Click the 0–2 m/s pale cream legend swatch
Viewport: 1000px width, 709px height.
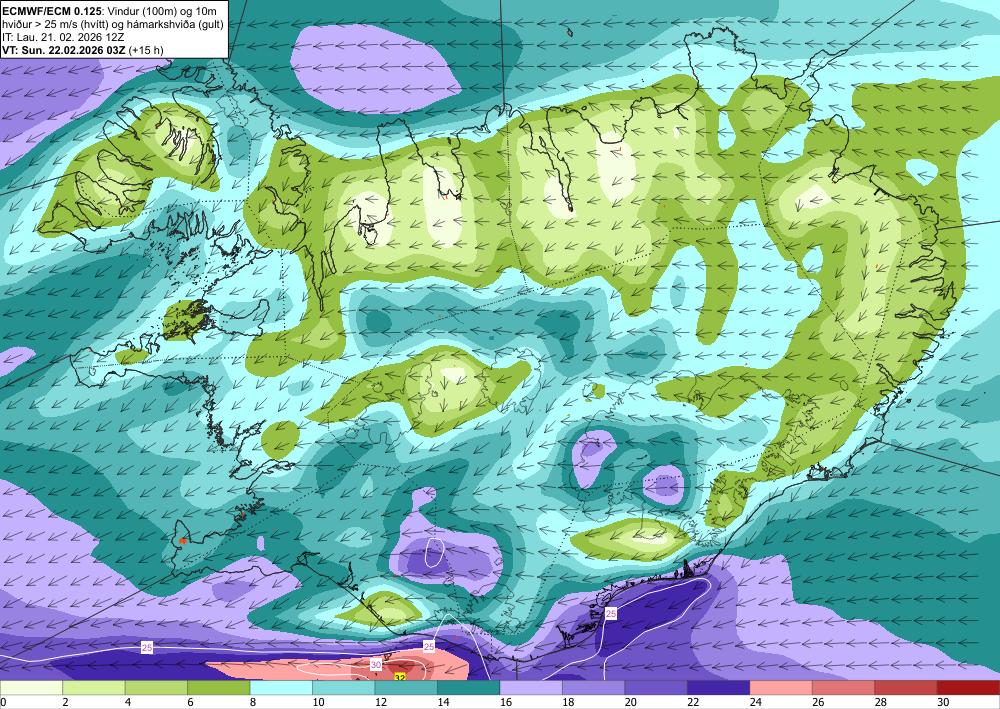click(x=31, y=687)
